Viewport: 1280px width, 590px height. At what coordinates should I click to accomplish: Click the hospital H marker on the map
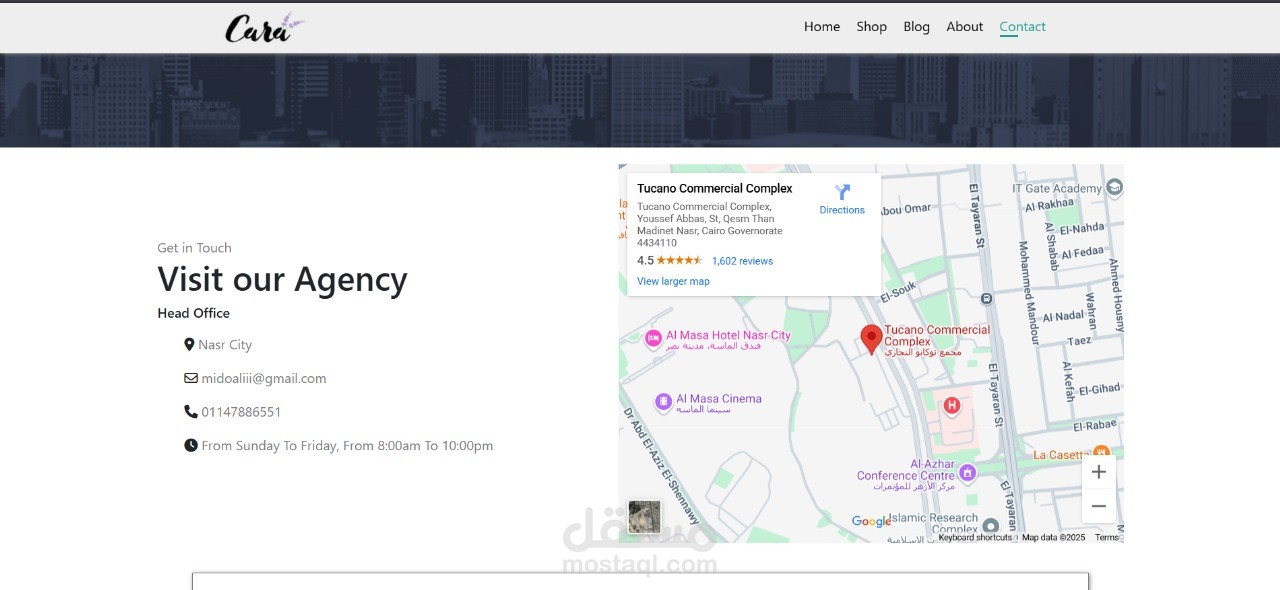(x=952, y=405)
